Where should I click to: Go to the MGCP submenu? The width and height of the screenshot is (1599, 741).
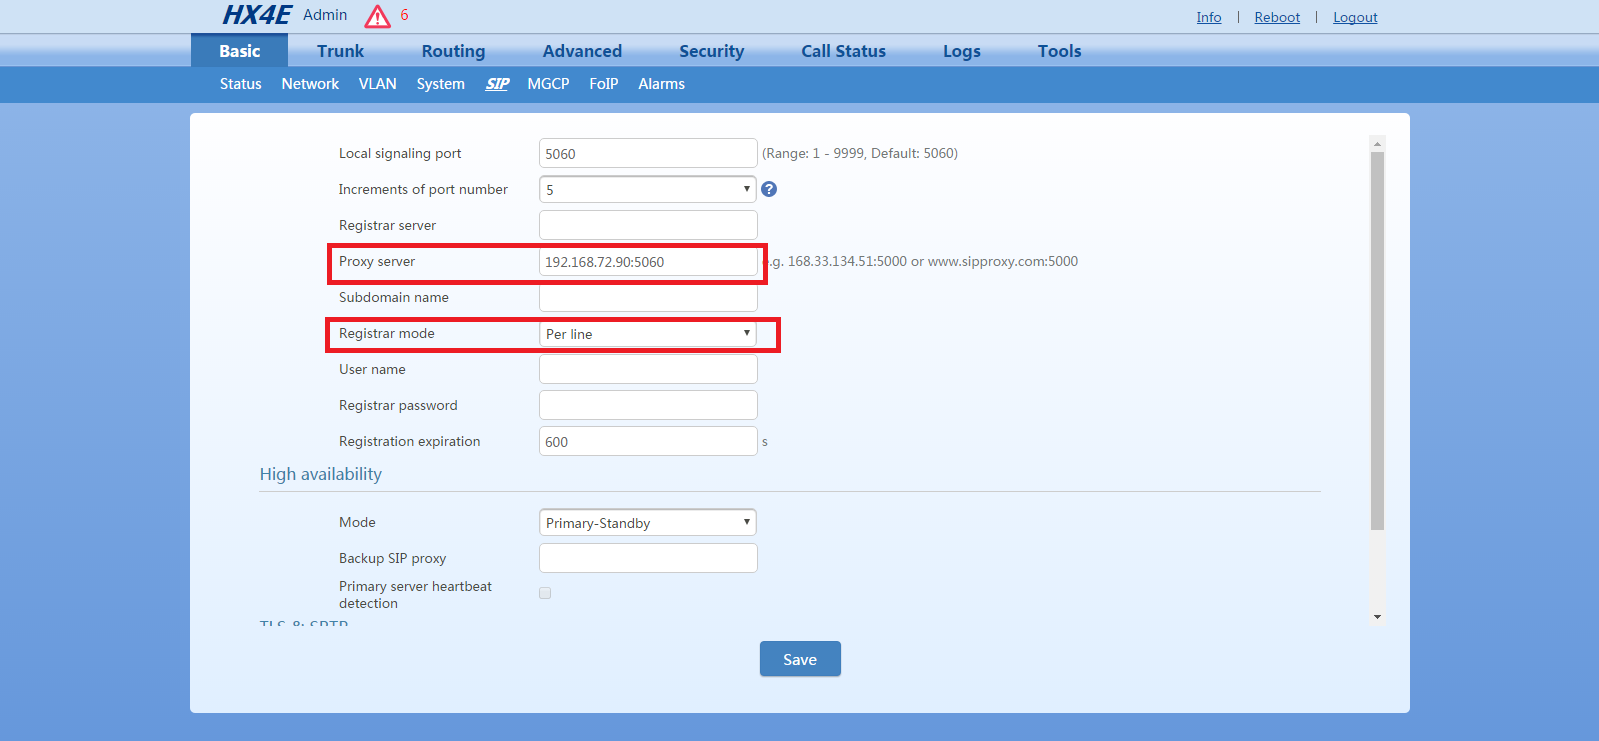[548, 84]
